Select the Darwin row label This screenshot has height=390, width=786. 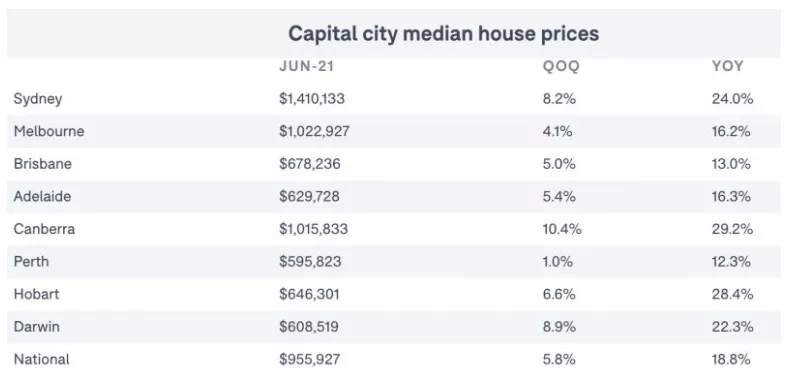click(37, 327)
